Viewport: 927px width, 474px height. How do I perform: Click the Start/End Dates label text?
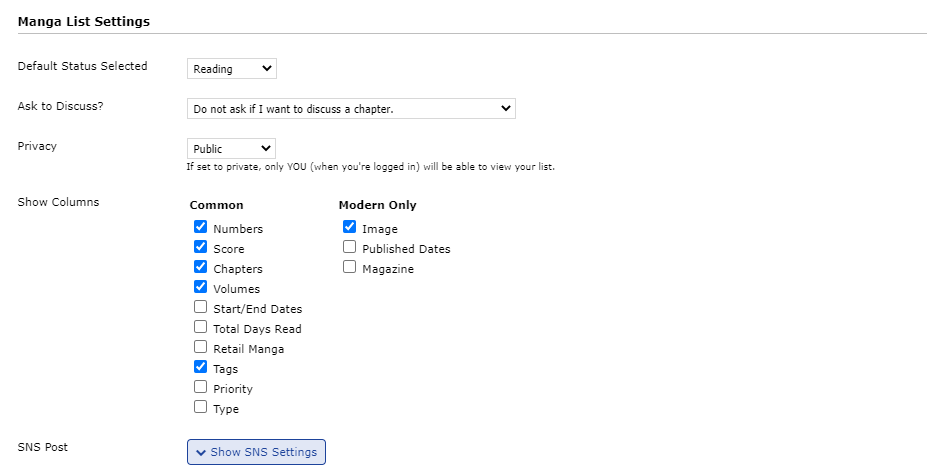(257, 309)
